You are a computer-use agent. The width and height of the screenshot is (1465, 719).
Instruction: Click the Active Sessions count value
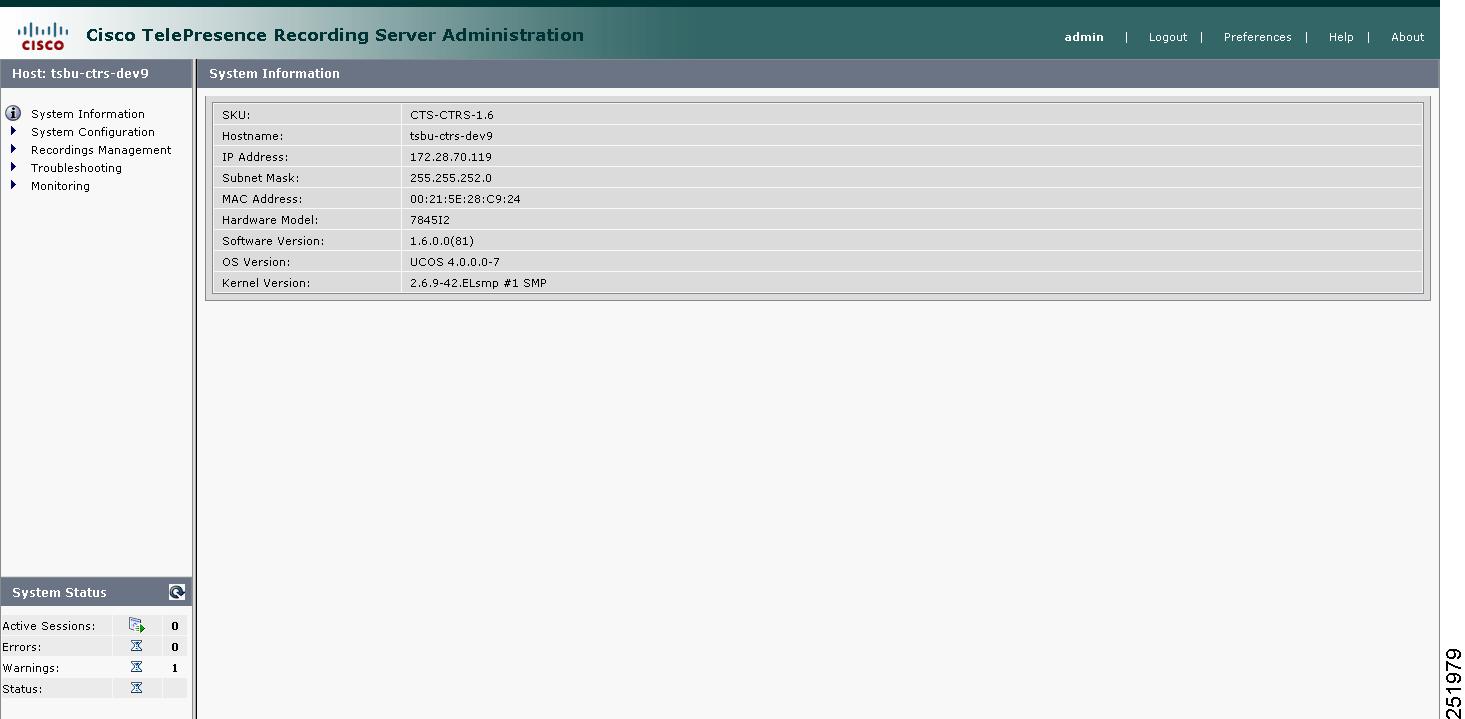coord(175,626)
